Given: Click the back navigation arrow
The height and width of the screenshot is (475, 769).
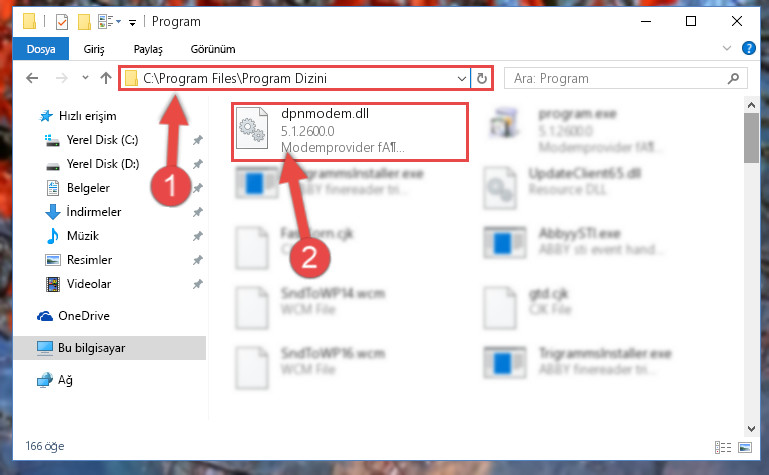Looking at the screenshot, I should click(32, 78).
